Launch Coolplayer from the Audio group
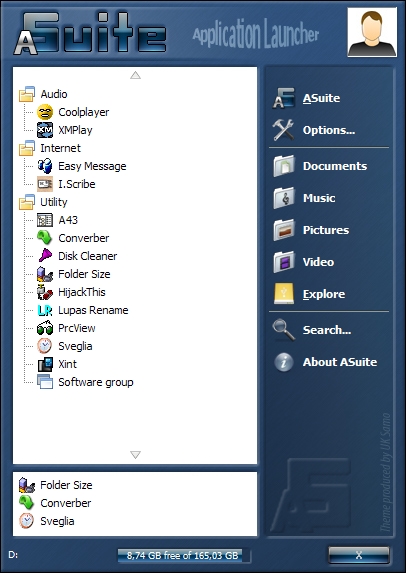This screenshot has height=573, width=406. pyautogui.click(x=83, y=112)
